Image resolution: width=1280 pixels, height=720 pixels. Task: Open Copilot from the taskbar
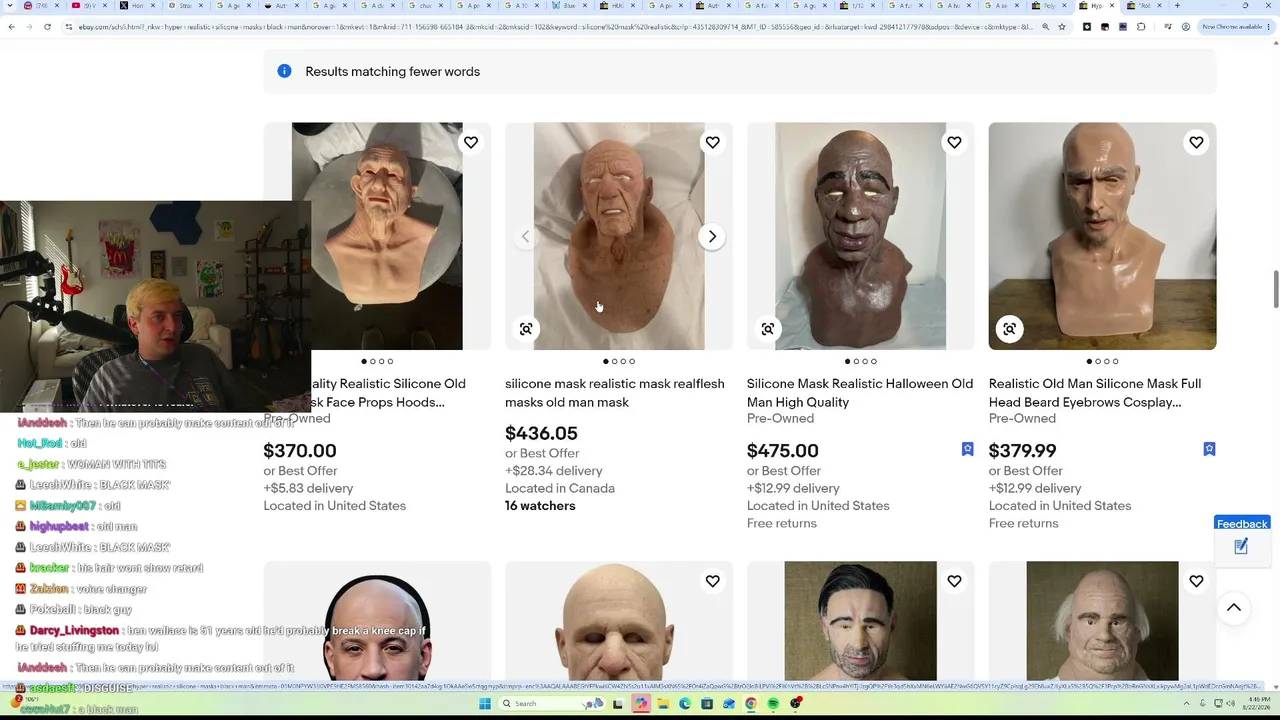641,704
